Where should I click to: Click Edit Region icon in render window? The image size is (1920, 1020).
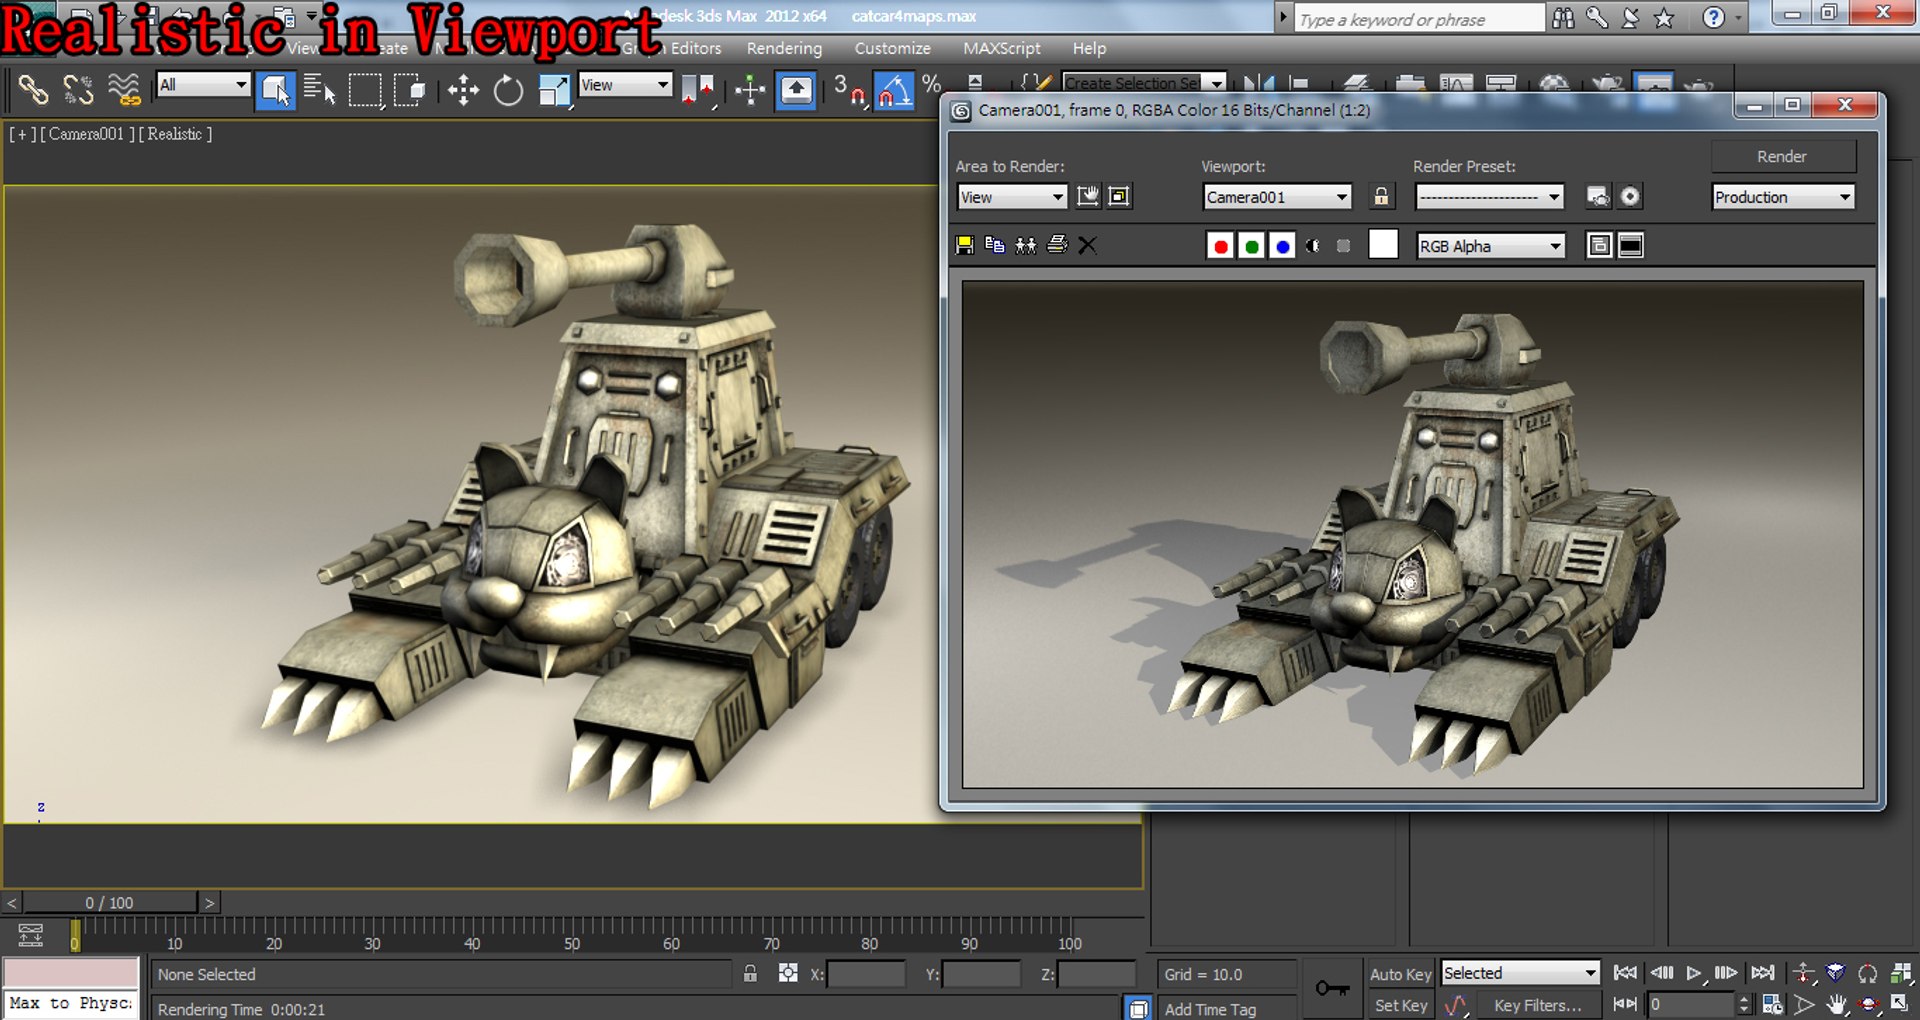tap(1088, 197)
